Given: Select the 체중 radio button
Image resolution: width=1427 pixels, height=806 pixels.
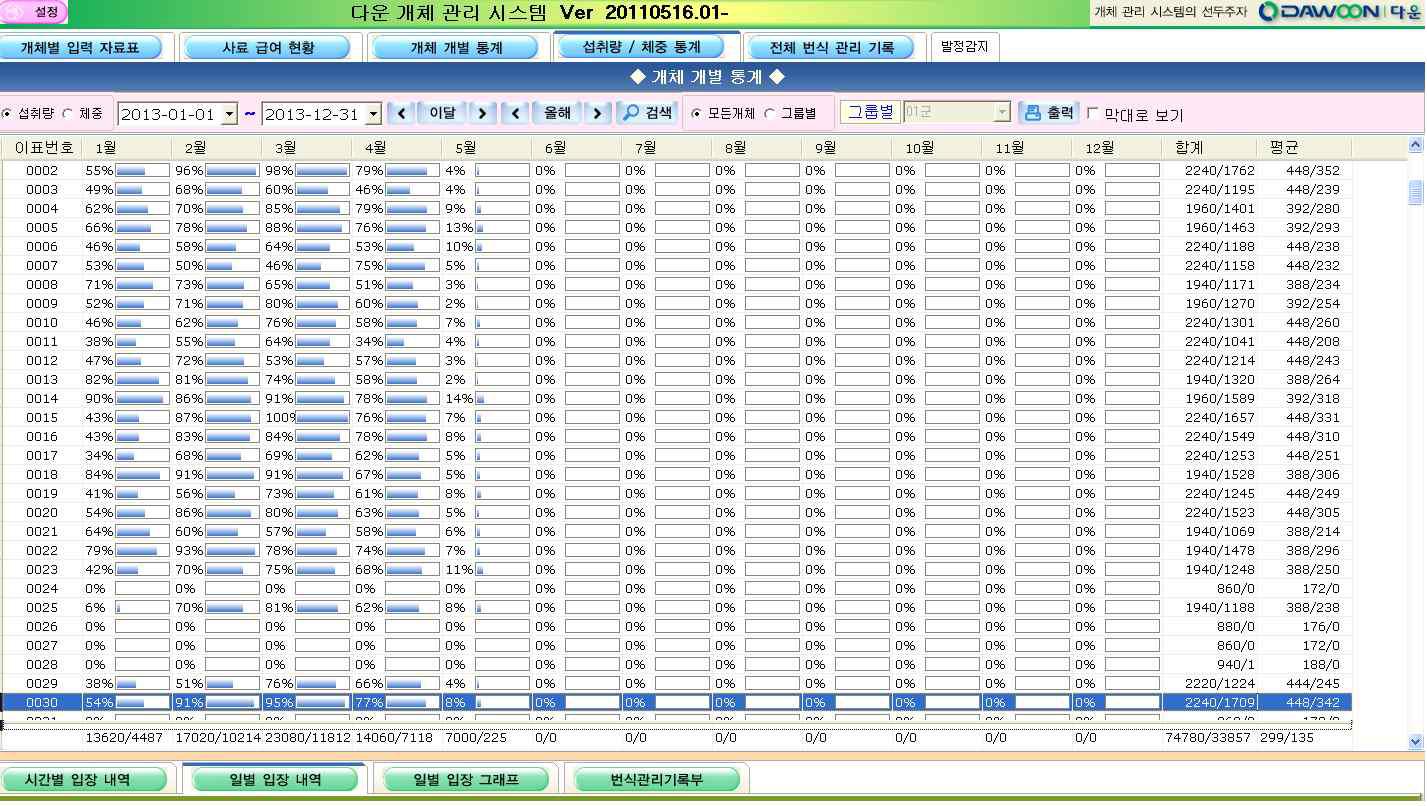Looking at the screenshot, I should (x=68, y=114).
